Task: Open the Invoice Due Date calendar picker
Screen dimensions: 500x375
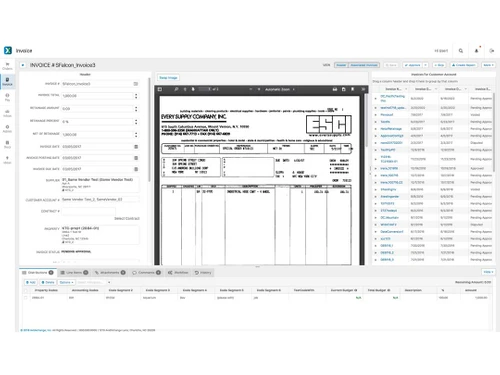Action: click(x=136, y=169)
